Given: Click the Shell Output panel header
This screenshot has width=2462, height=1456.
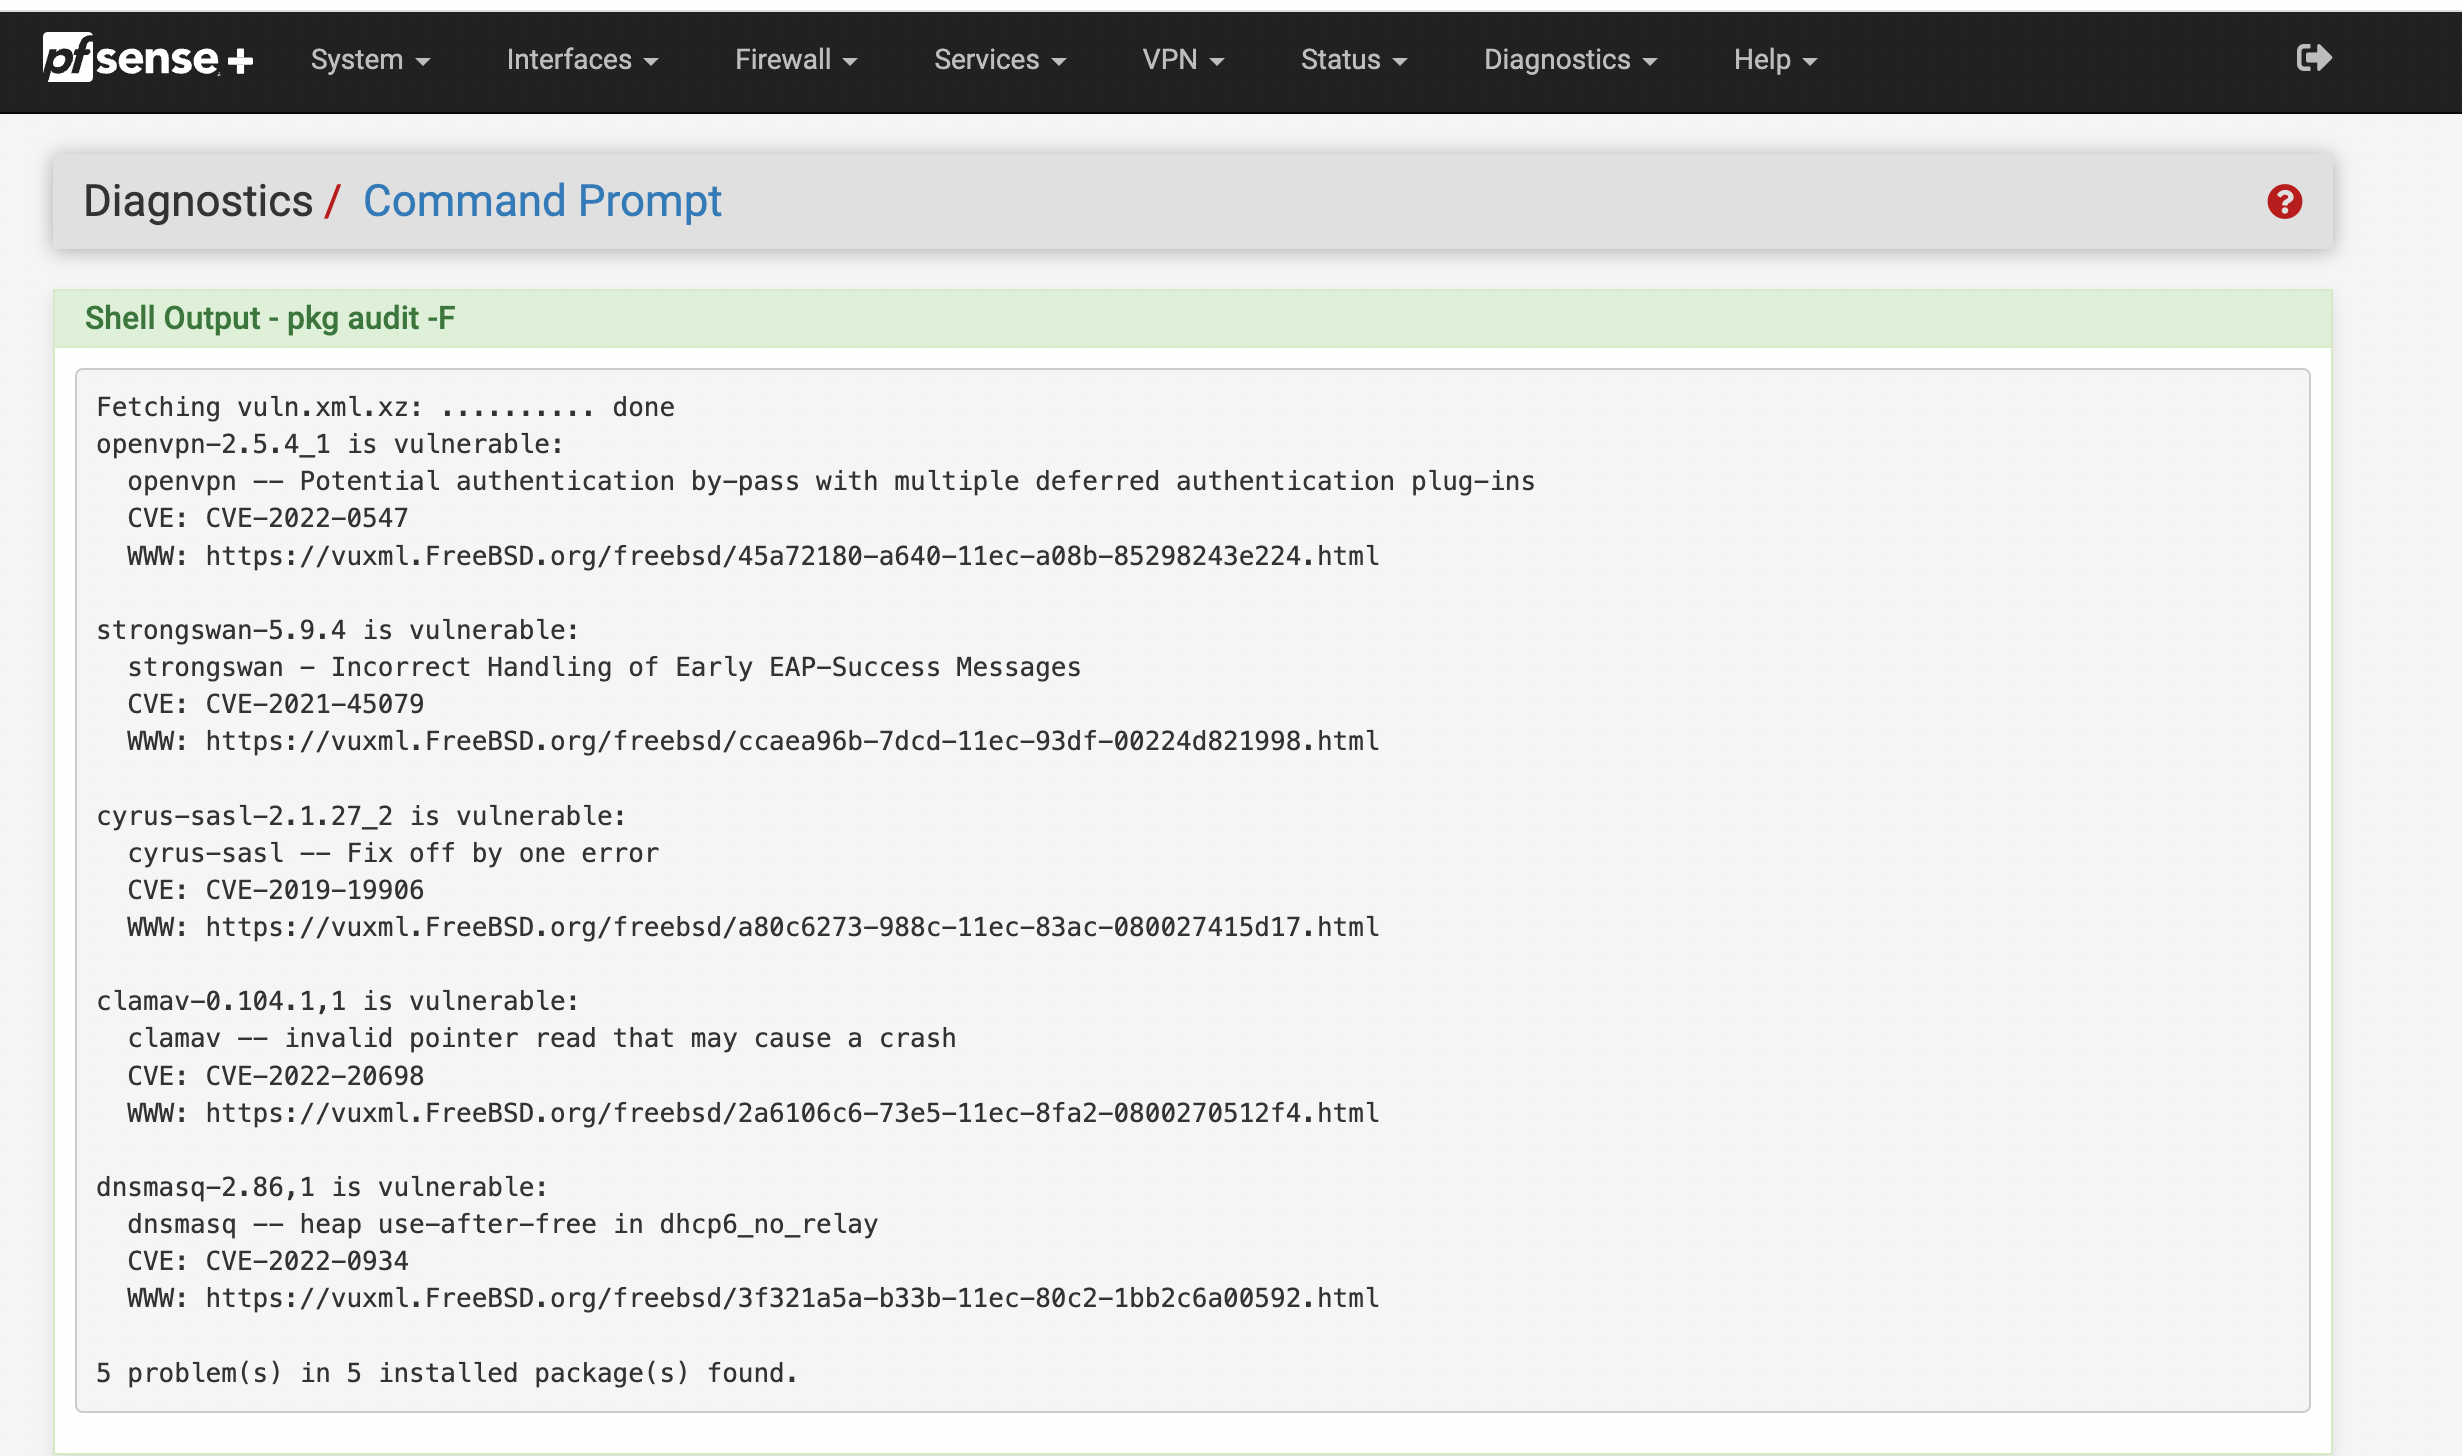Looking at the screenshot, I should (x=270, y=318).
